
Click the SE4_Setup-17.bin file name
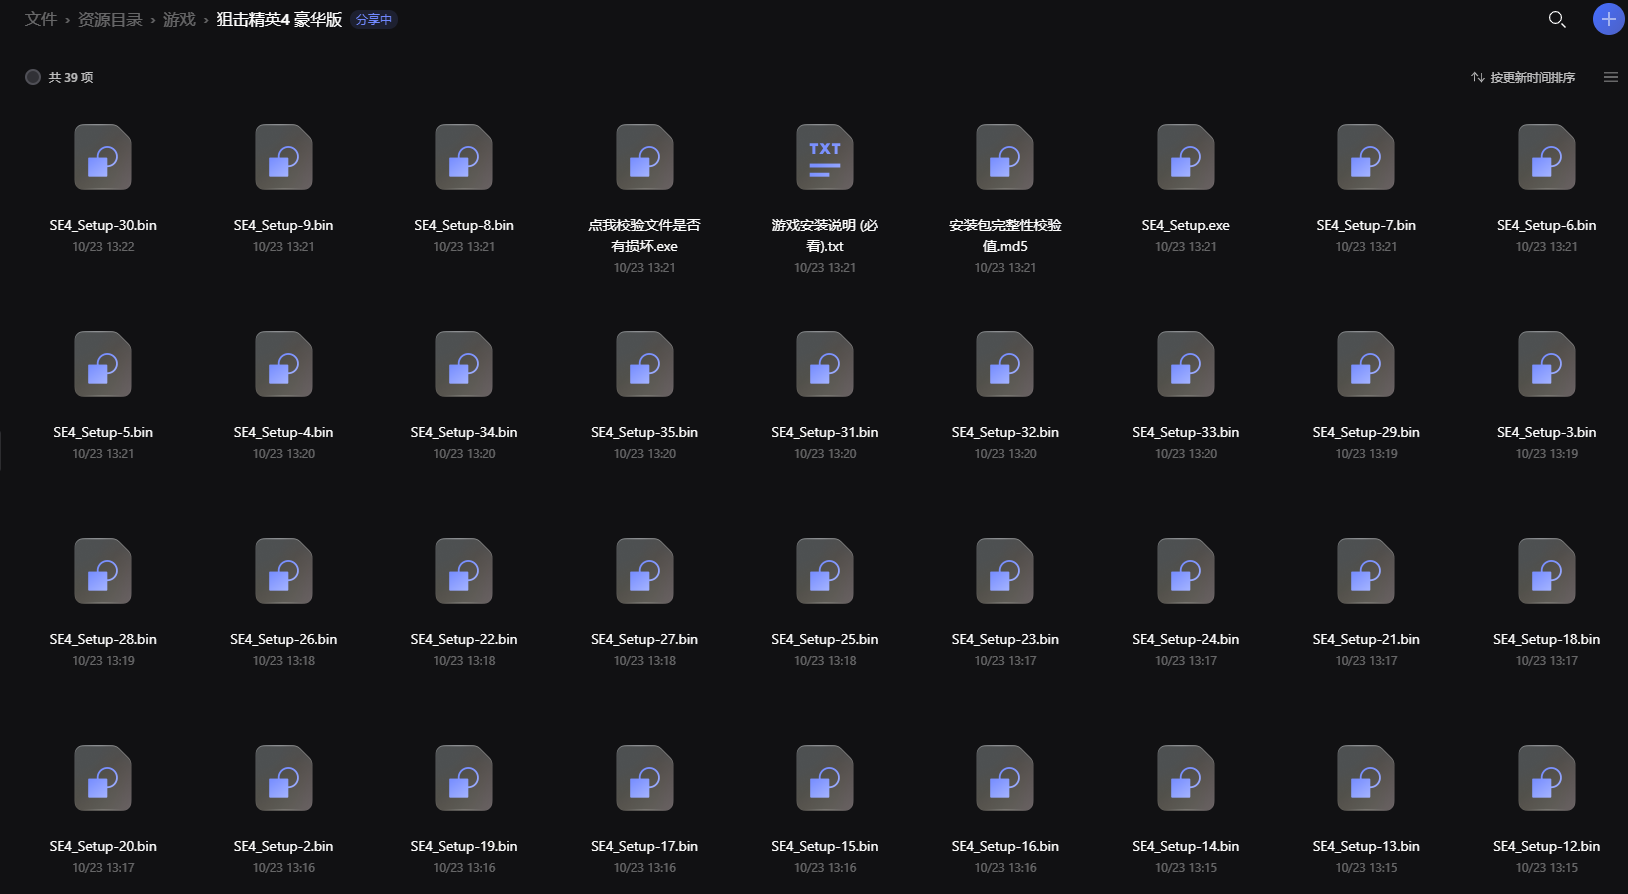645,846
